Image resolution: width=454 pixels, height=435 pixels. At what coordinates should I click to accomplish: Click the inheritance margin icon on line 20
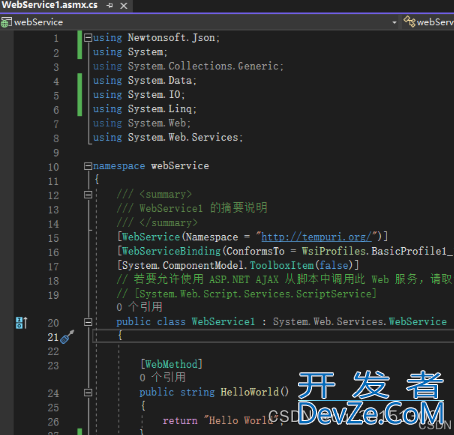click(x=21, y=323)
